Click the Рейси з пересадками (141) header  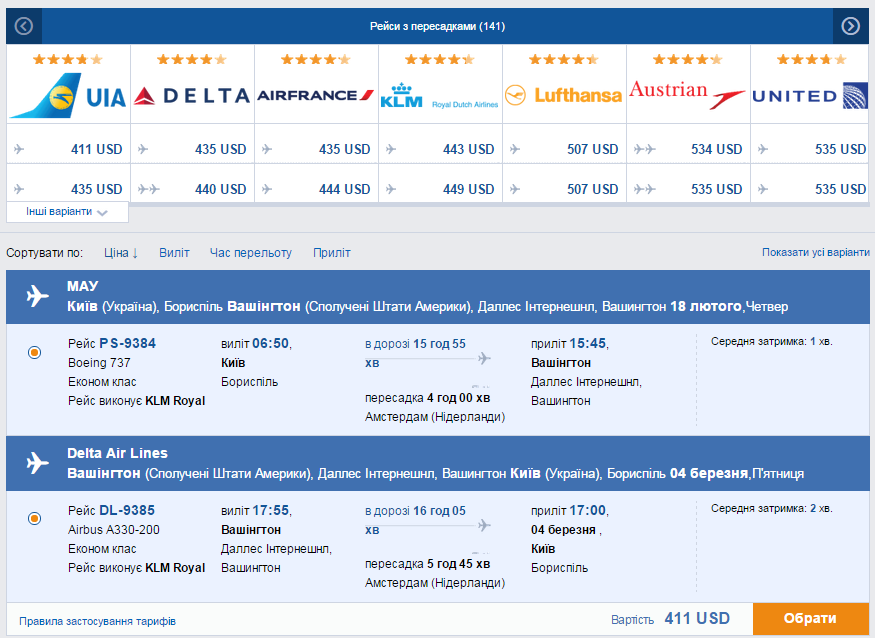(x=438, y=26)
